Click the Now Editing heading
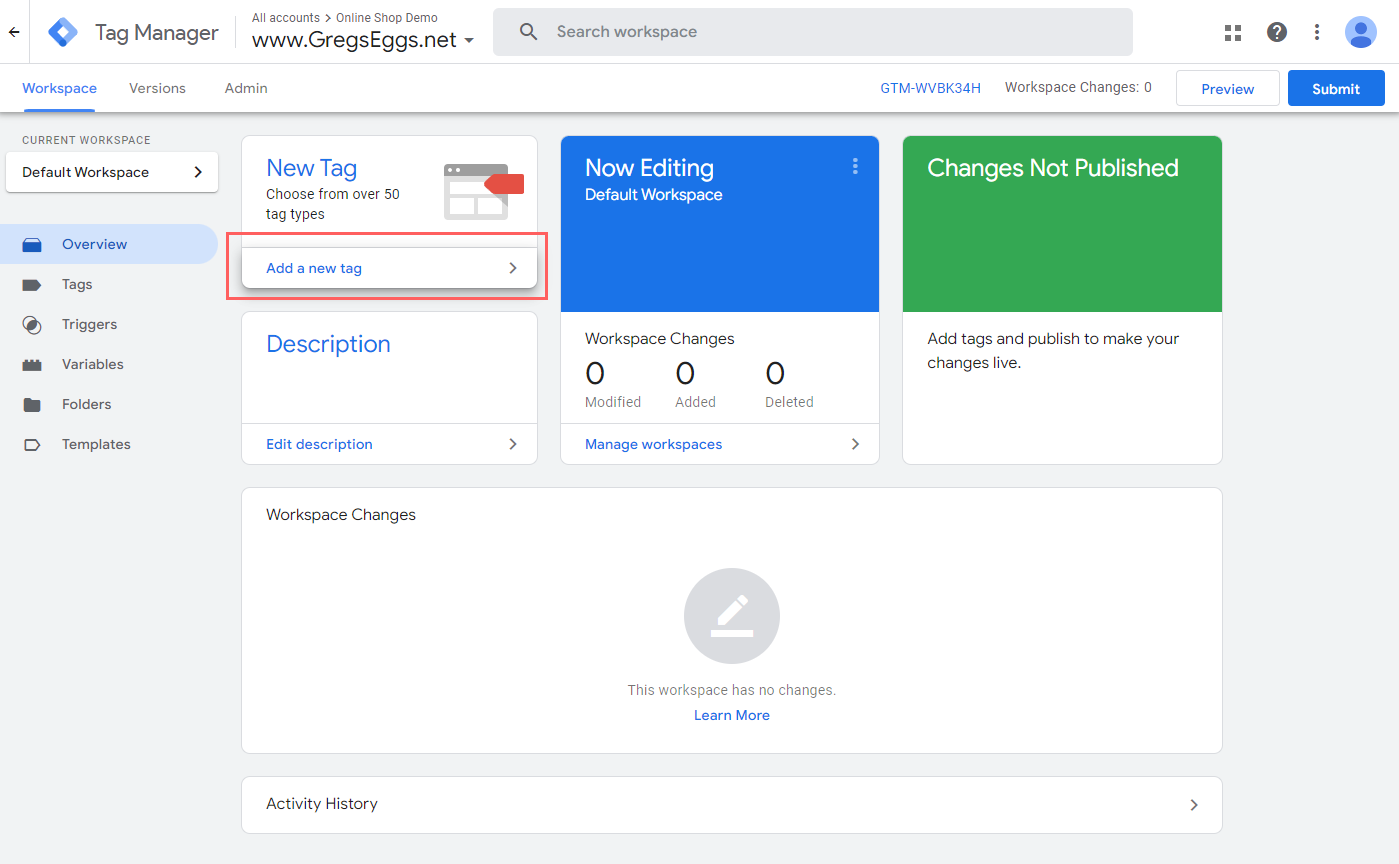Image resolution: width=1399 pixels, height=864 pixels. click(649, 168)
